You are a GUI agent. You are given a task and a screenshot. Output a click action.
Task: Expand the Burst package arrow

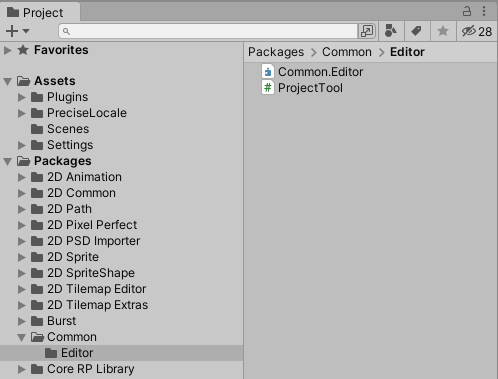[21, 321]
